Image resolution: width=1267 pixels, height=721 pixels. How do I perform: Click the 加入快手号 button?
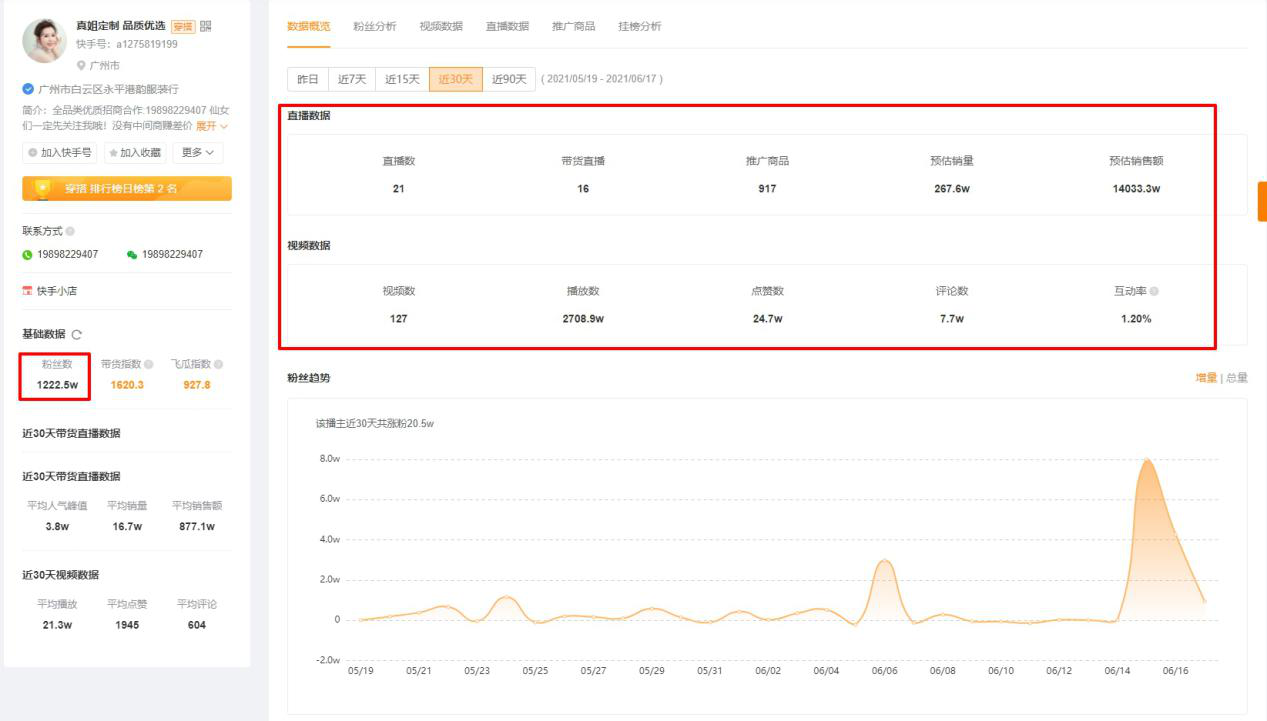click(60, 153)
